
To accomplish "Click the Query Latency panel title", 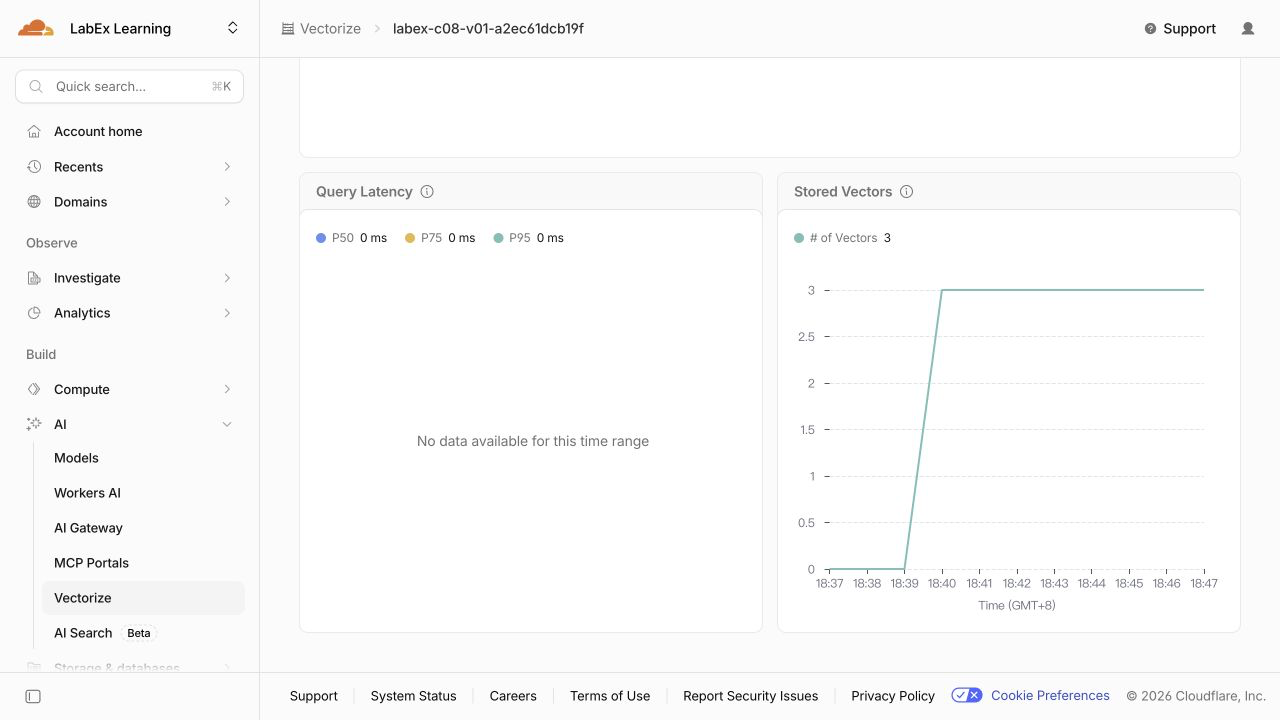I will pyautogui.click(x=364, y=192).
